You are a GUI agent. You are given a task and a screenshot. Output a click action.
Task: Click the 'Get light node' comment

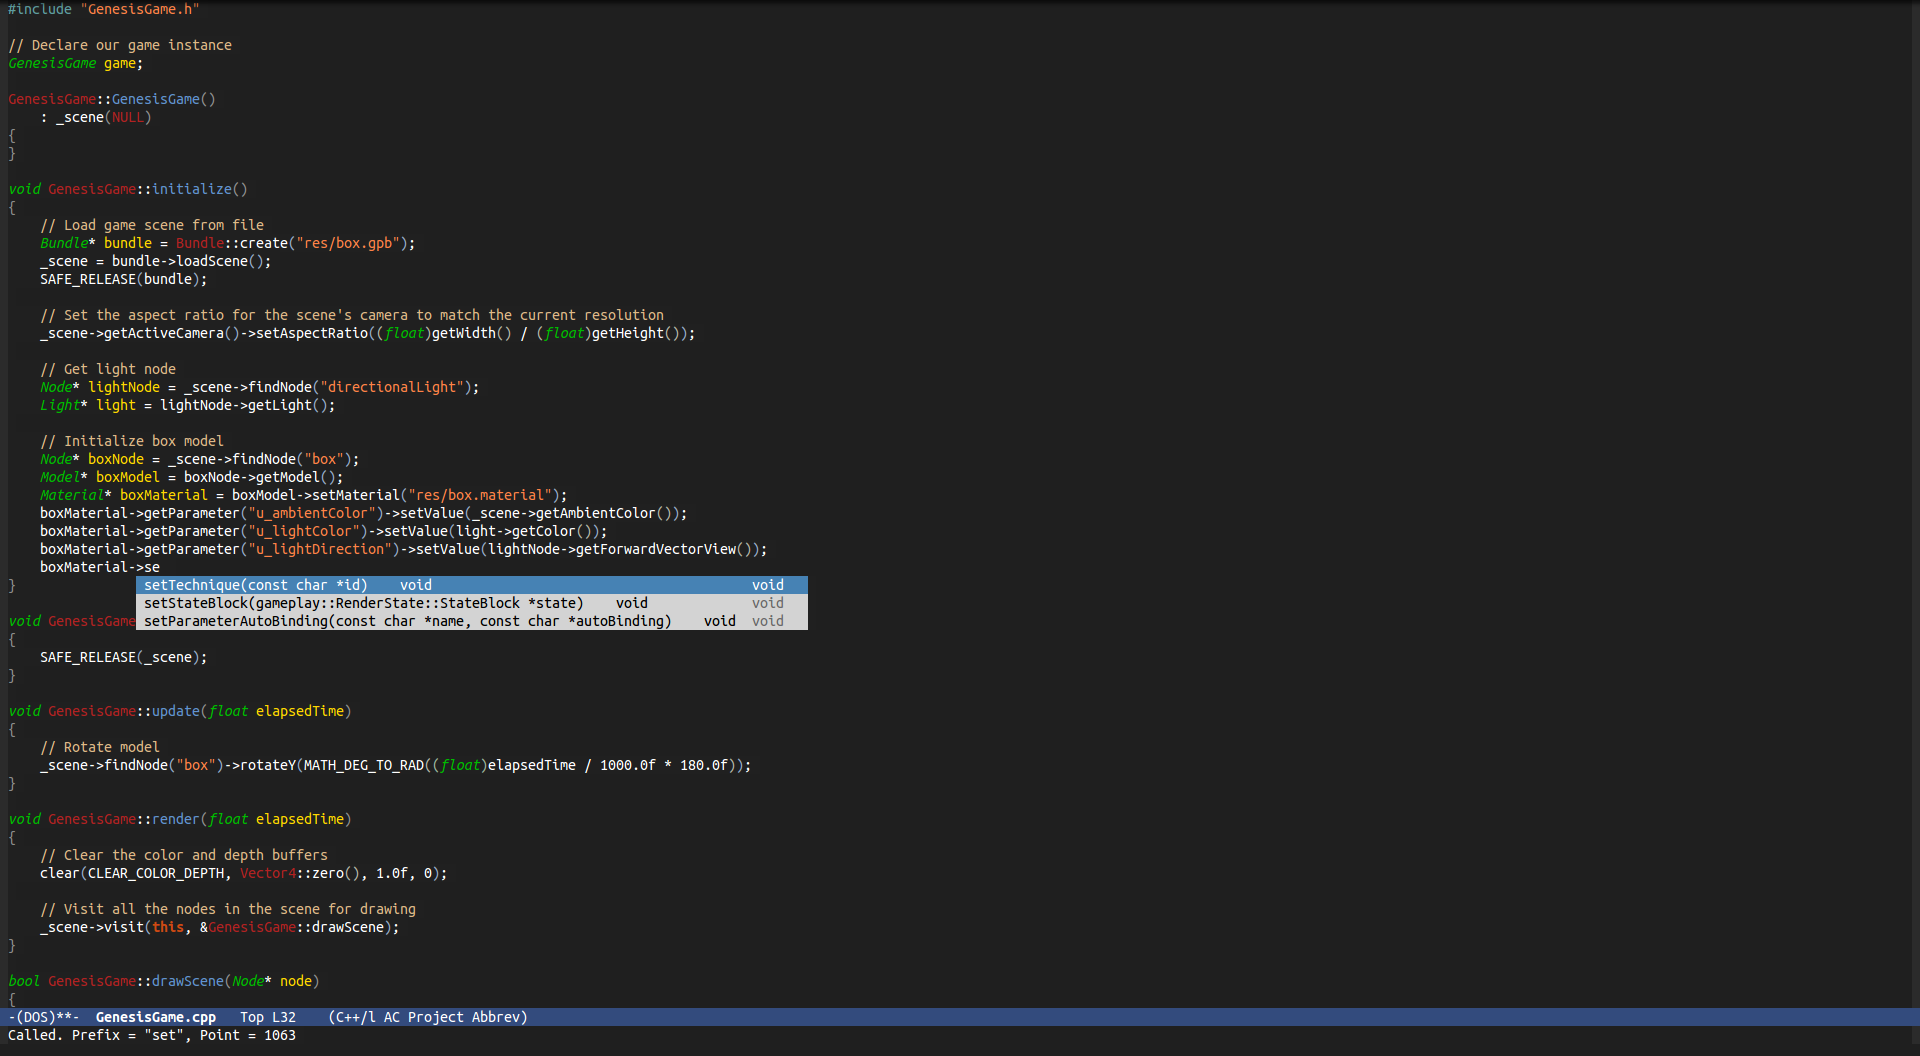click(108, 369)
